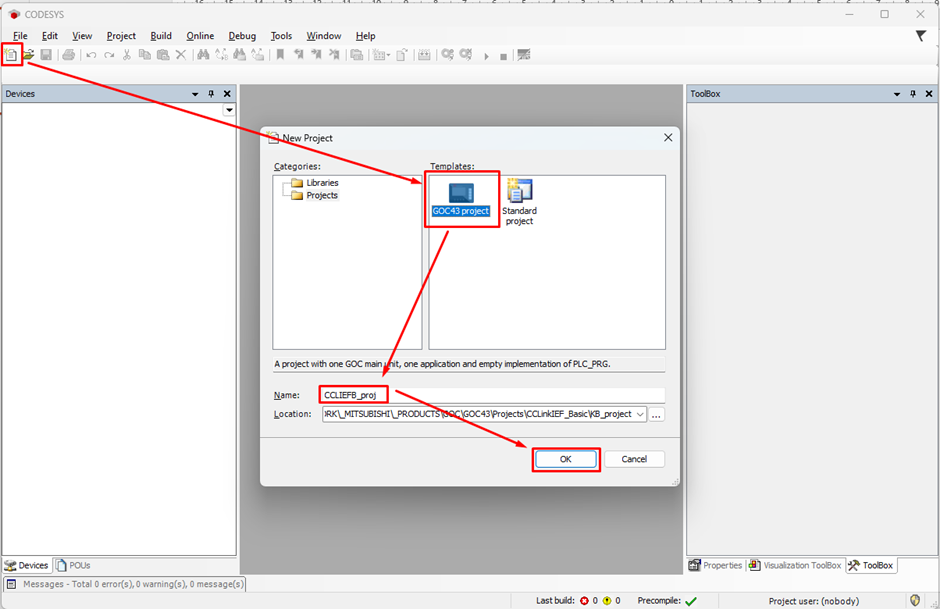Open the File menu
This screenshot has height=609, width=940.
20,36
